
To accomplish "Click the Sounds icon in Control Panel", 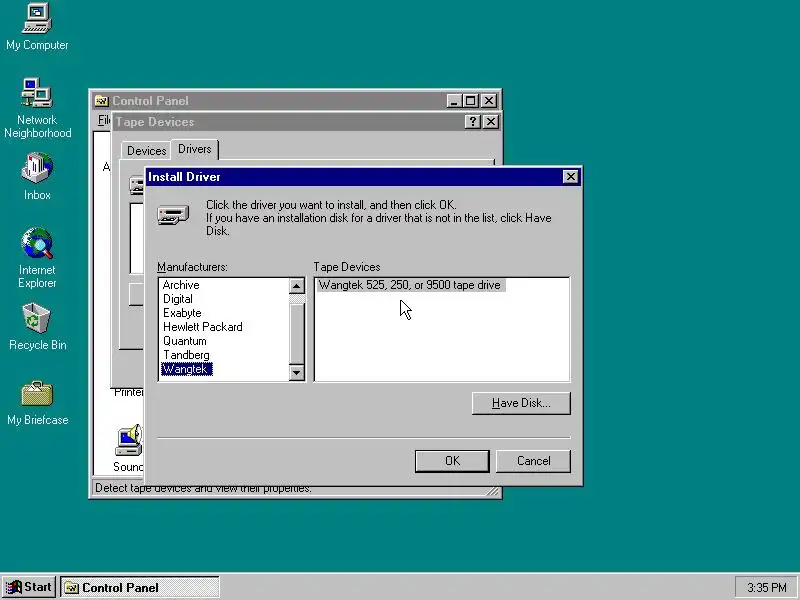I will click(x=129, y=448).
